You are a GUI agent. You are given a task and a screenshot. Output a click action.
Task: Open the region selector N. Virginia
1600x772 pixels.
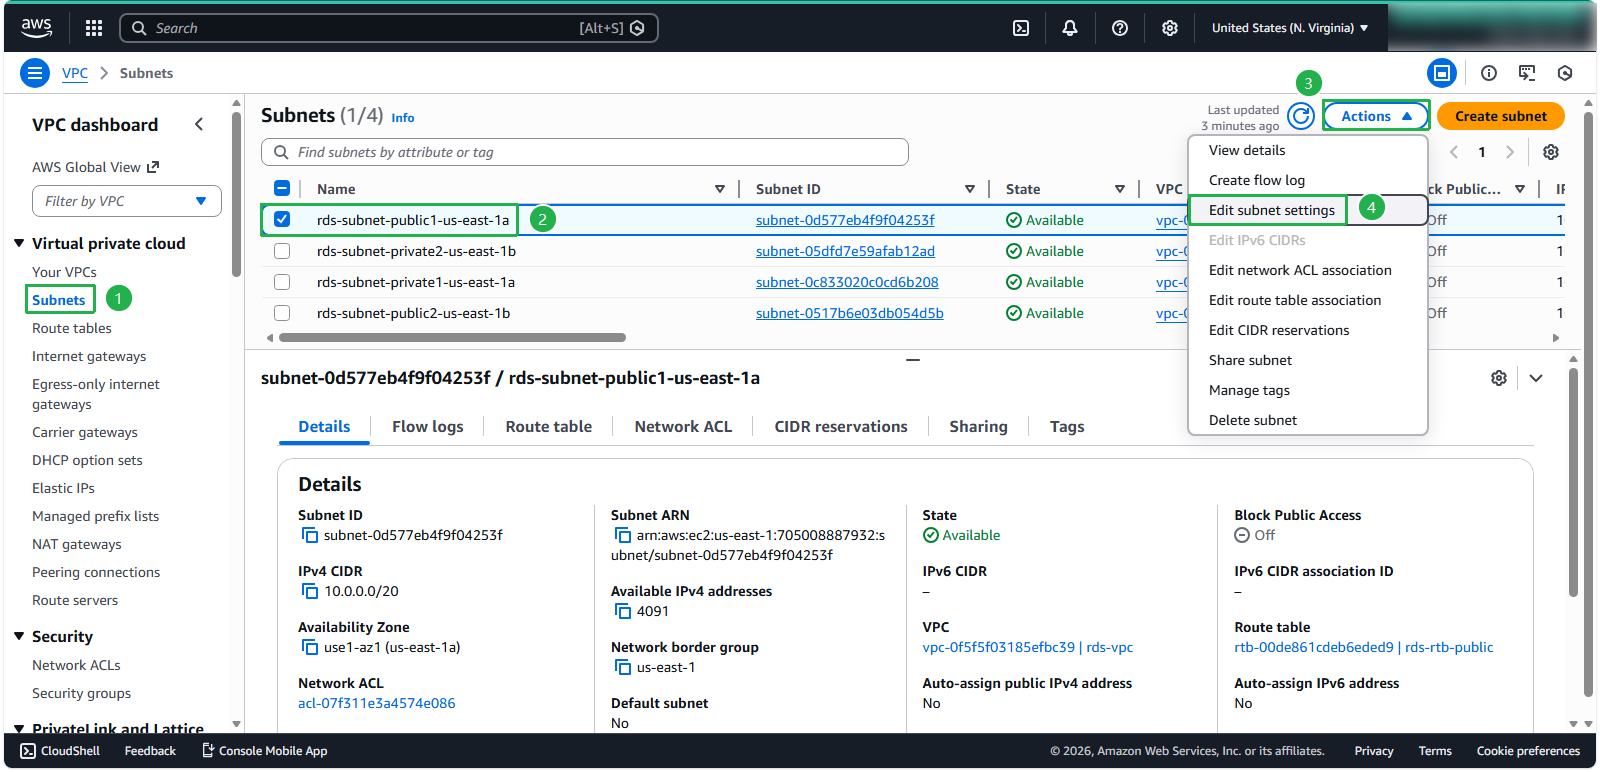point(1290,28)
